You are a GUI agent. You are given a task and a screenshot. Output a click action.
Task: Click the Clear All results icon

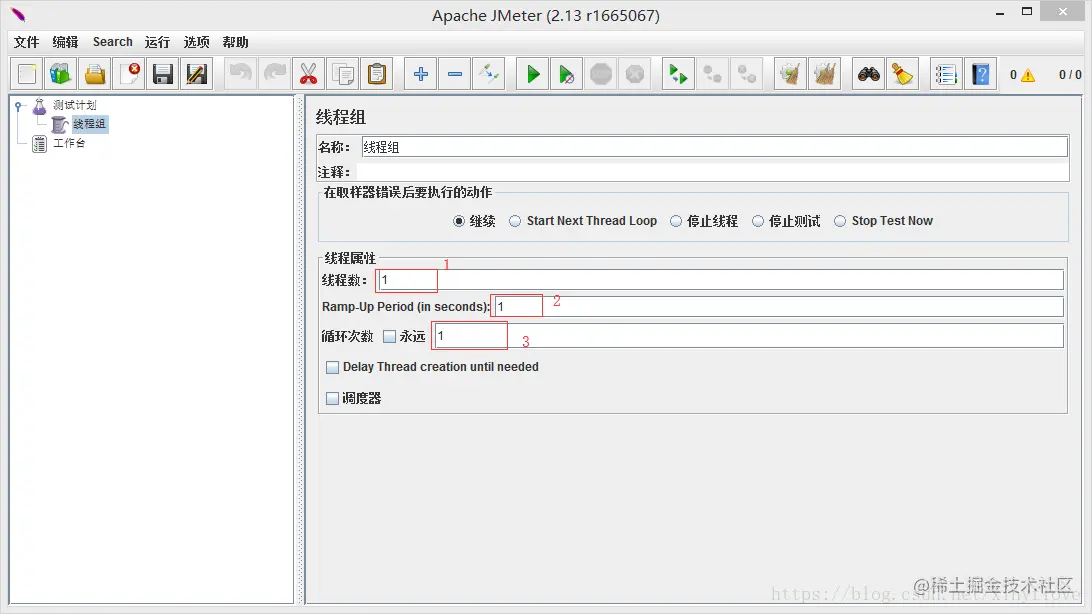pyautogui.click(x=825, y=74)
